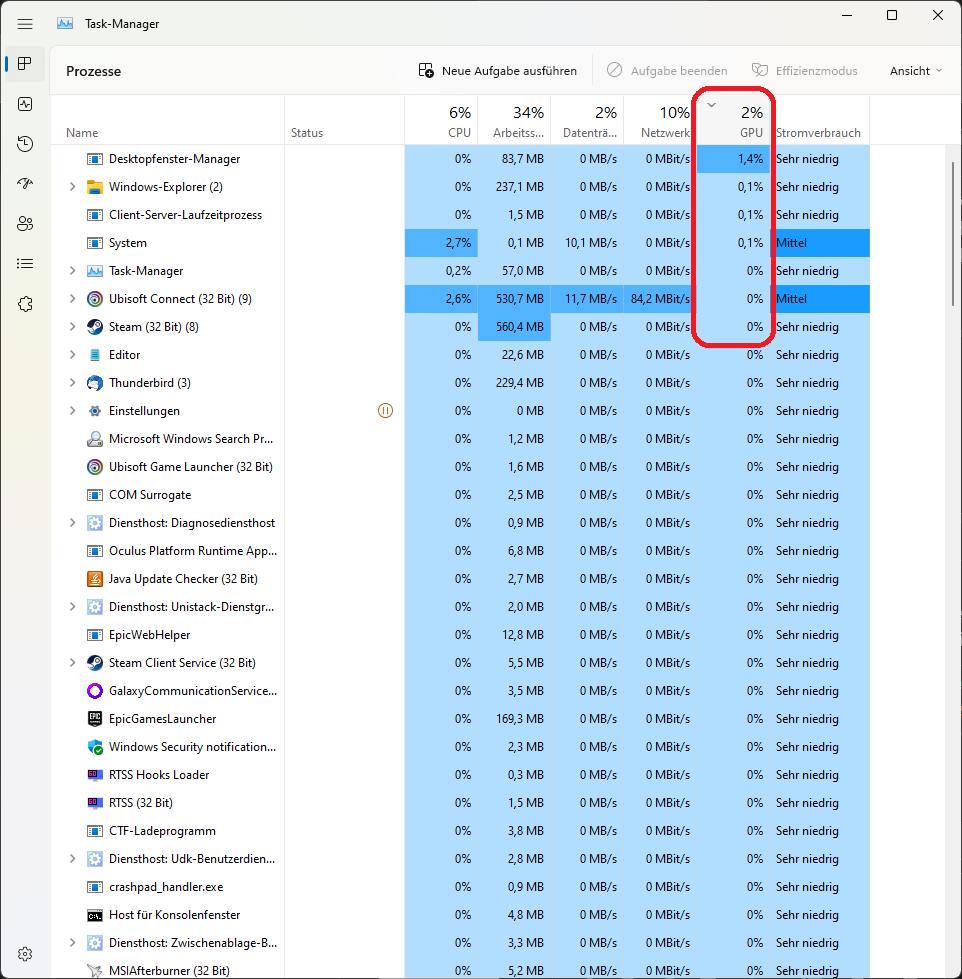Expand the Einstellungen process group
The image size is (962, 979).
pos(72,411)
